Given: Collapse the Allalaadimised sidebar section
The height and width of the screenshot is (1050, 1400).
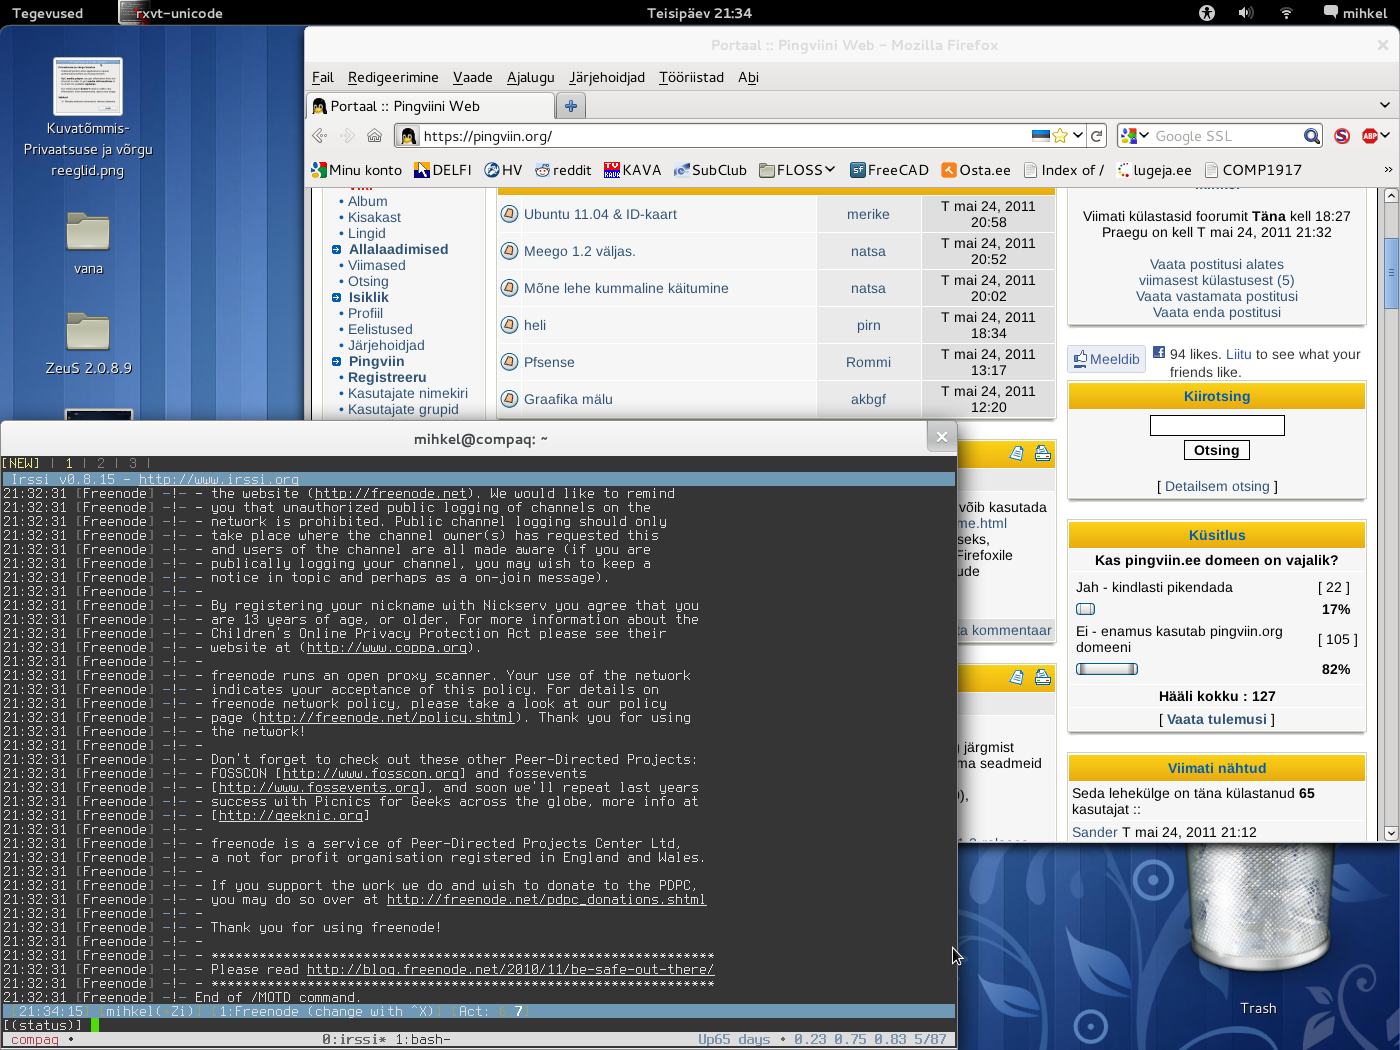Looking at the screenshot, I should (337, 250).
